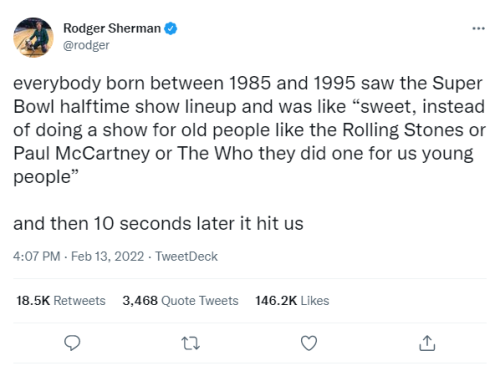This screenshot has height=371, width=500.
Task: Retweet using the arrows icon
Action: 191,343
